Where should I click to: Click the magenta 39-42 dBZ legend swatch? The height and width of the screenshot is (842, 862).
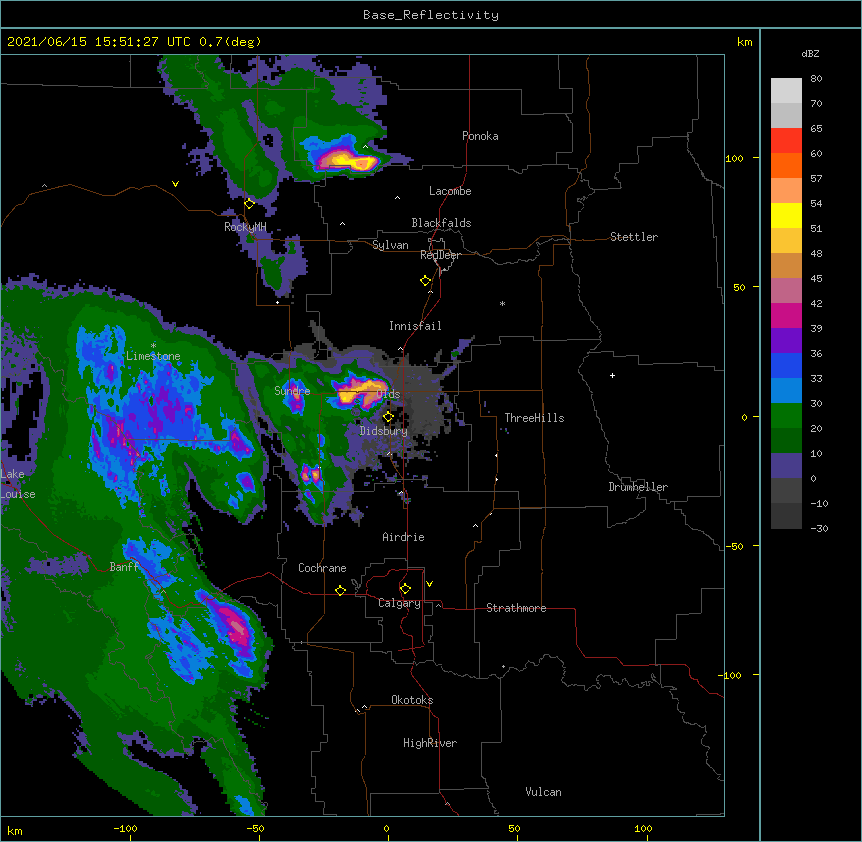786,315
